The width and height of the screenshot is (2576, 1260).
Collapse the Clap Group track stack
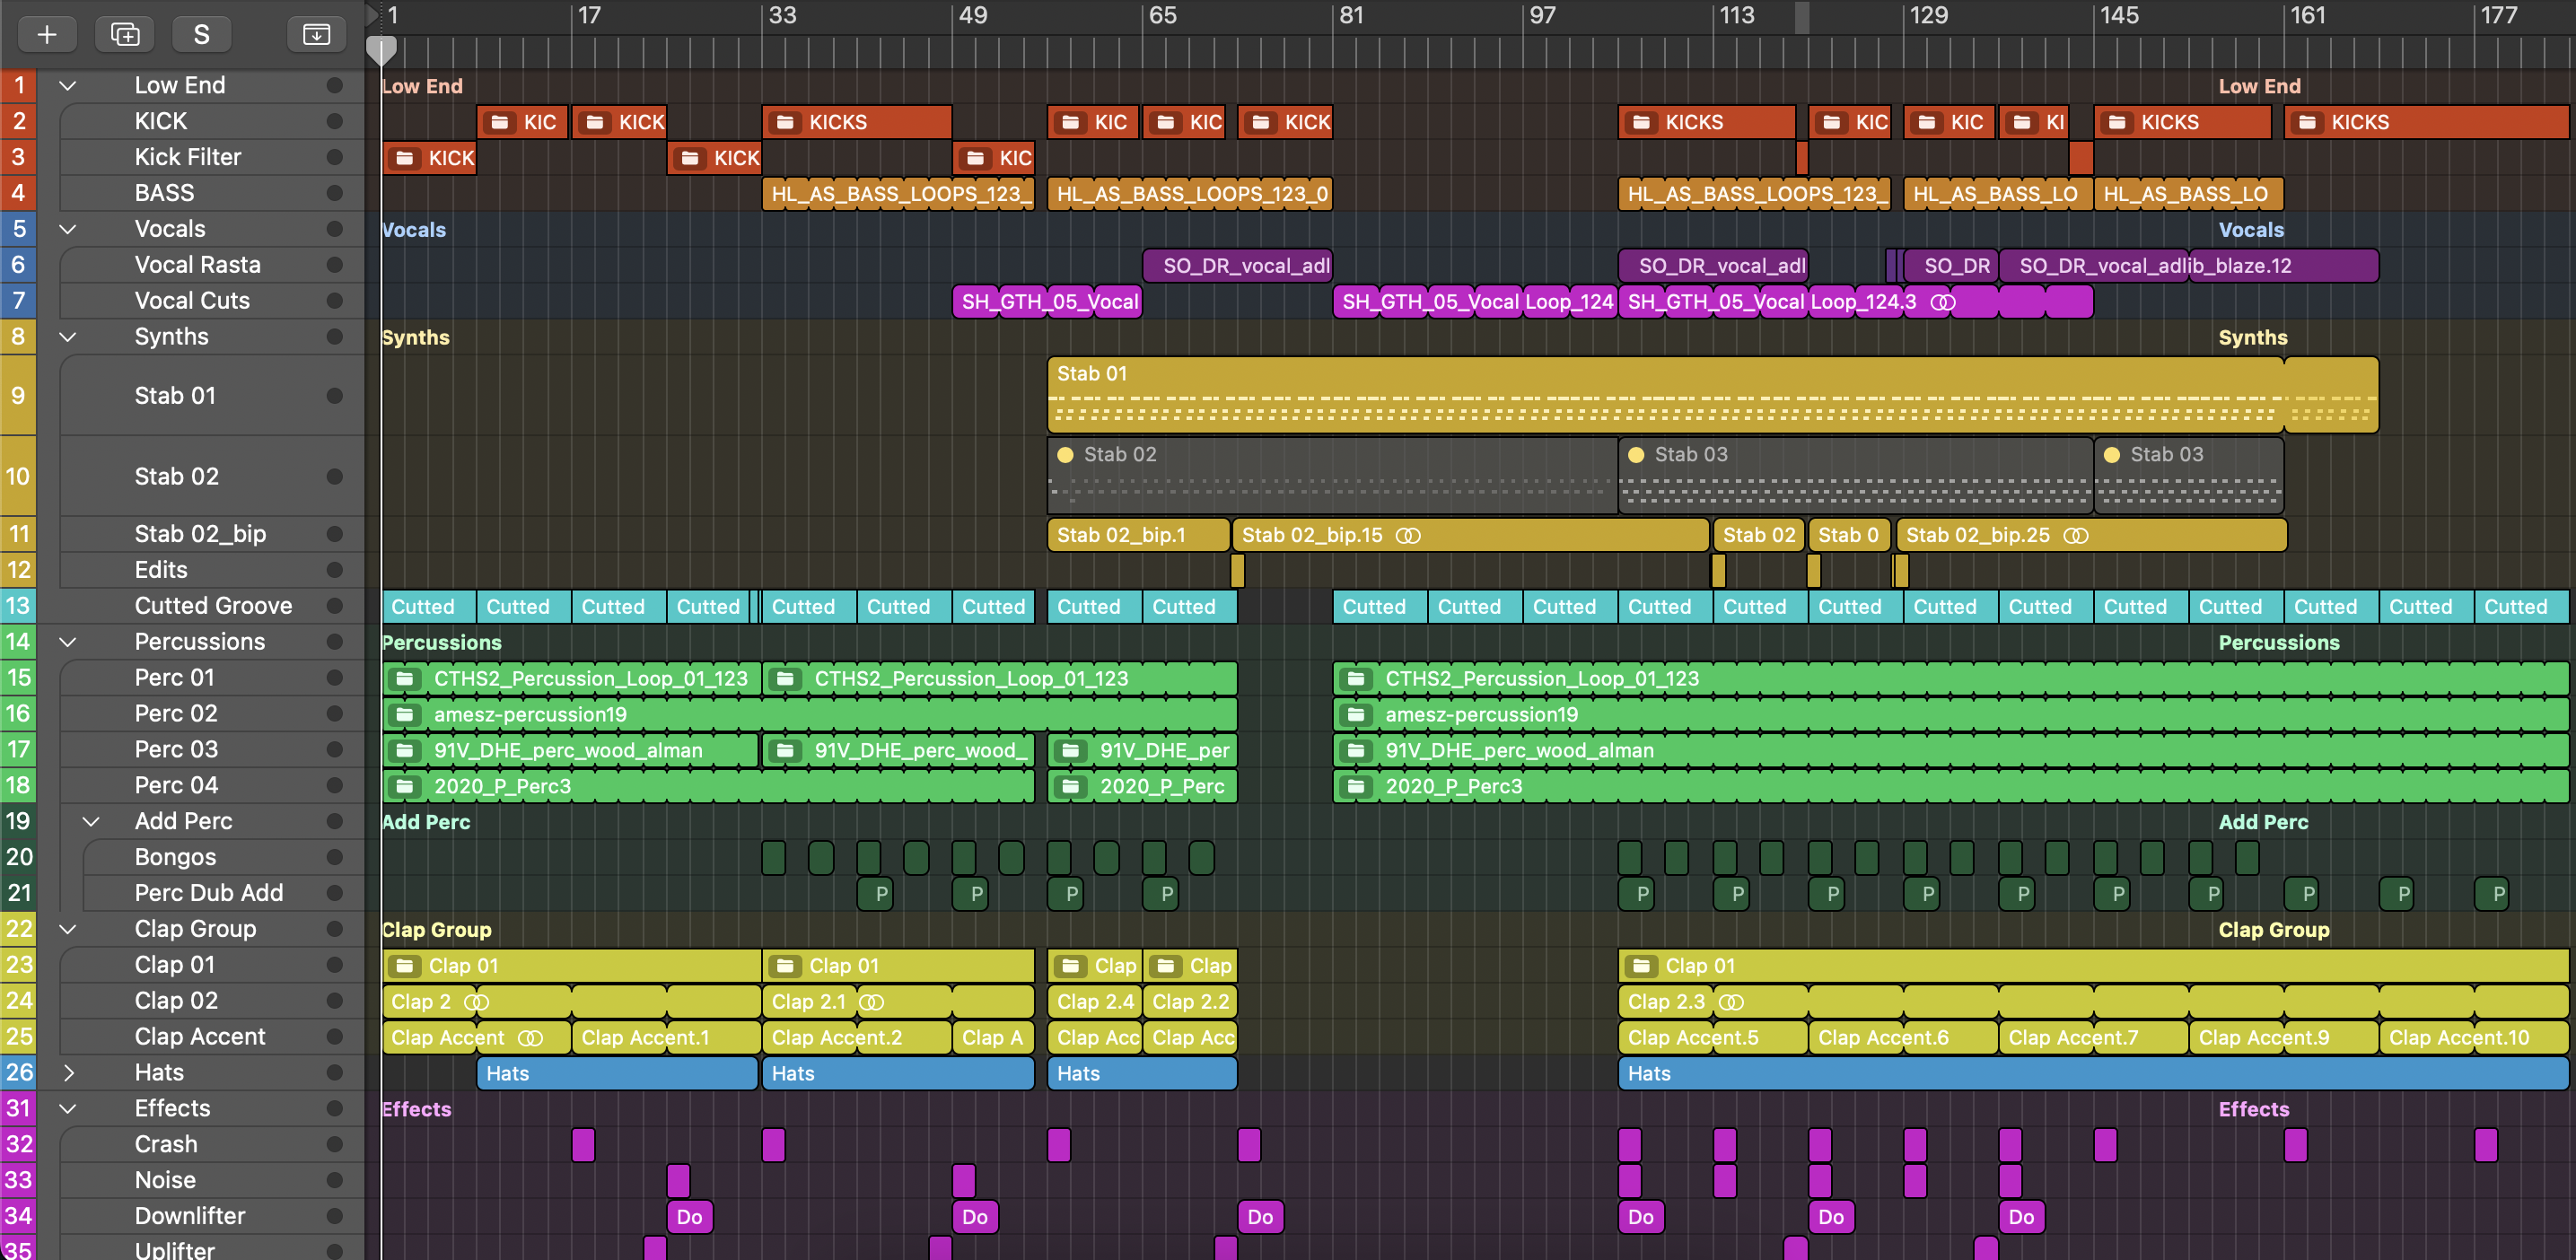[x=68, y=929]
